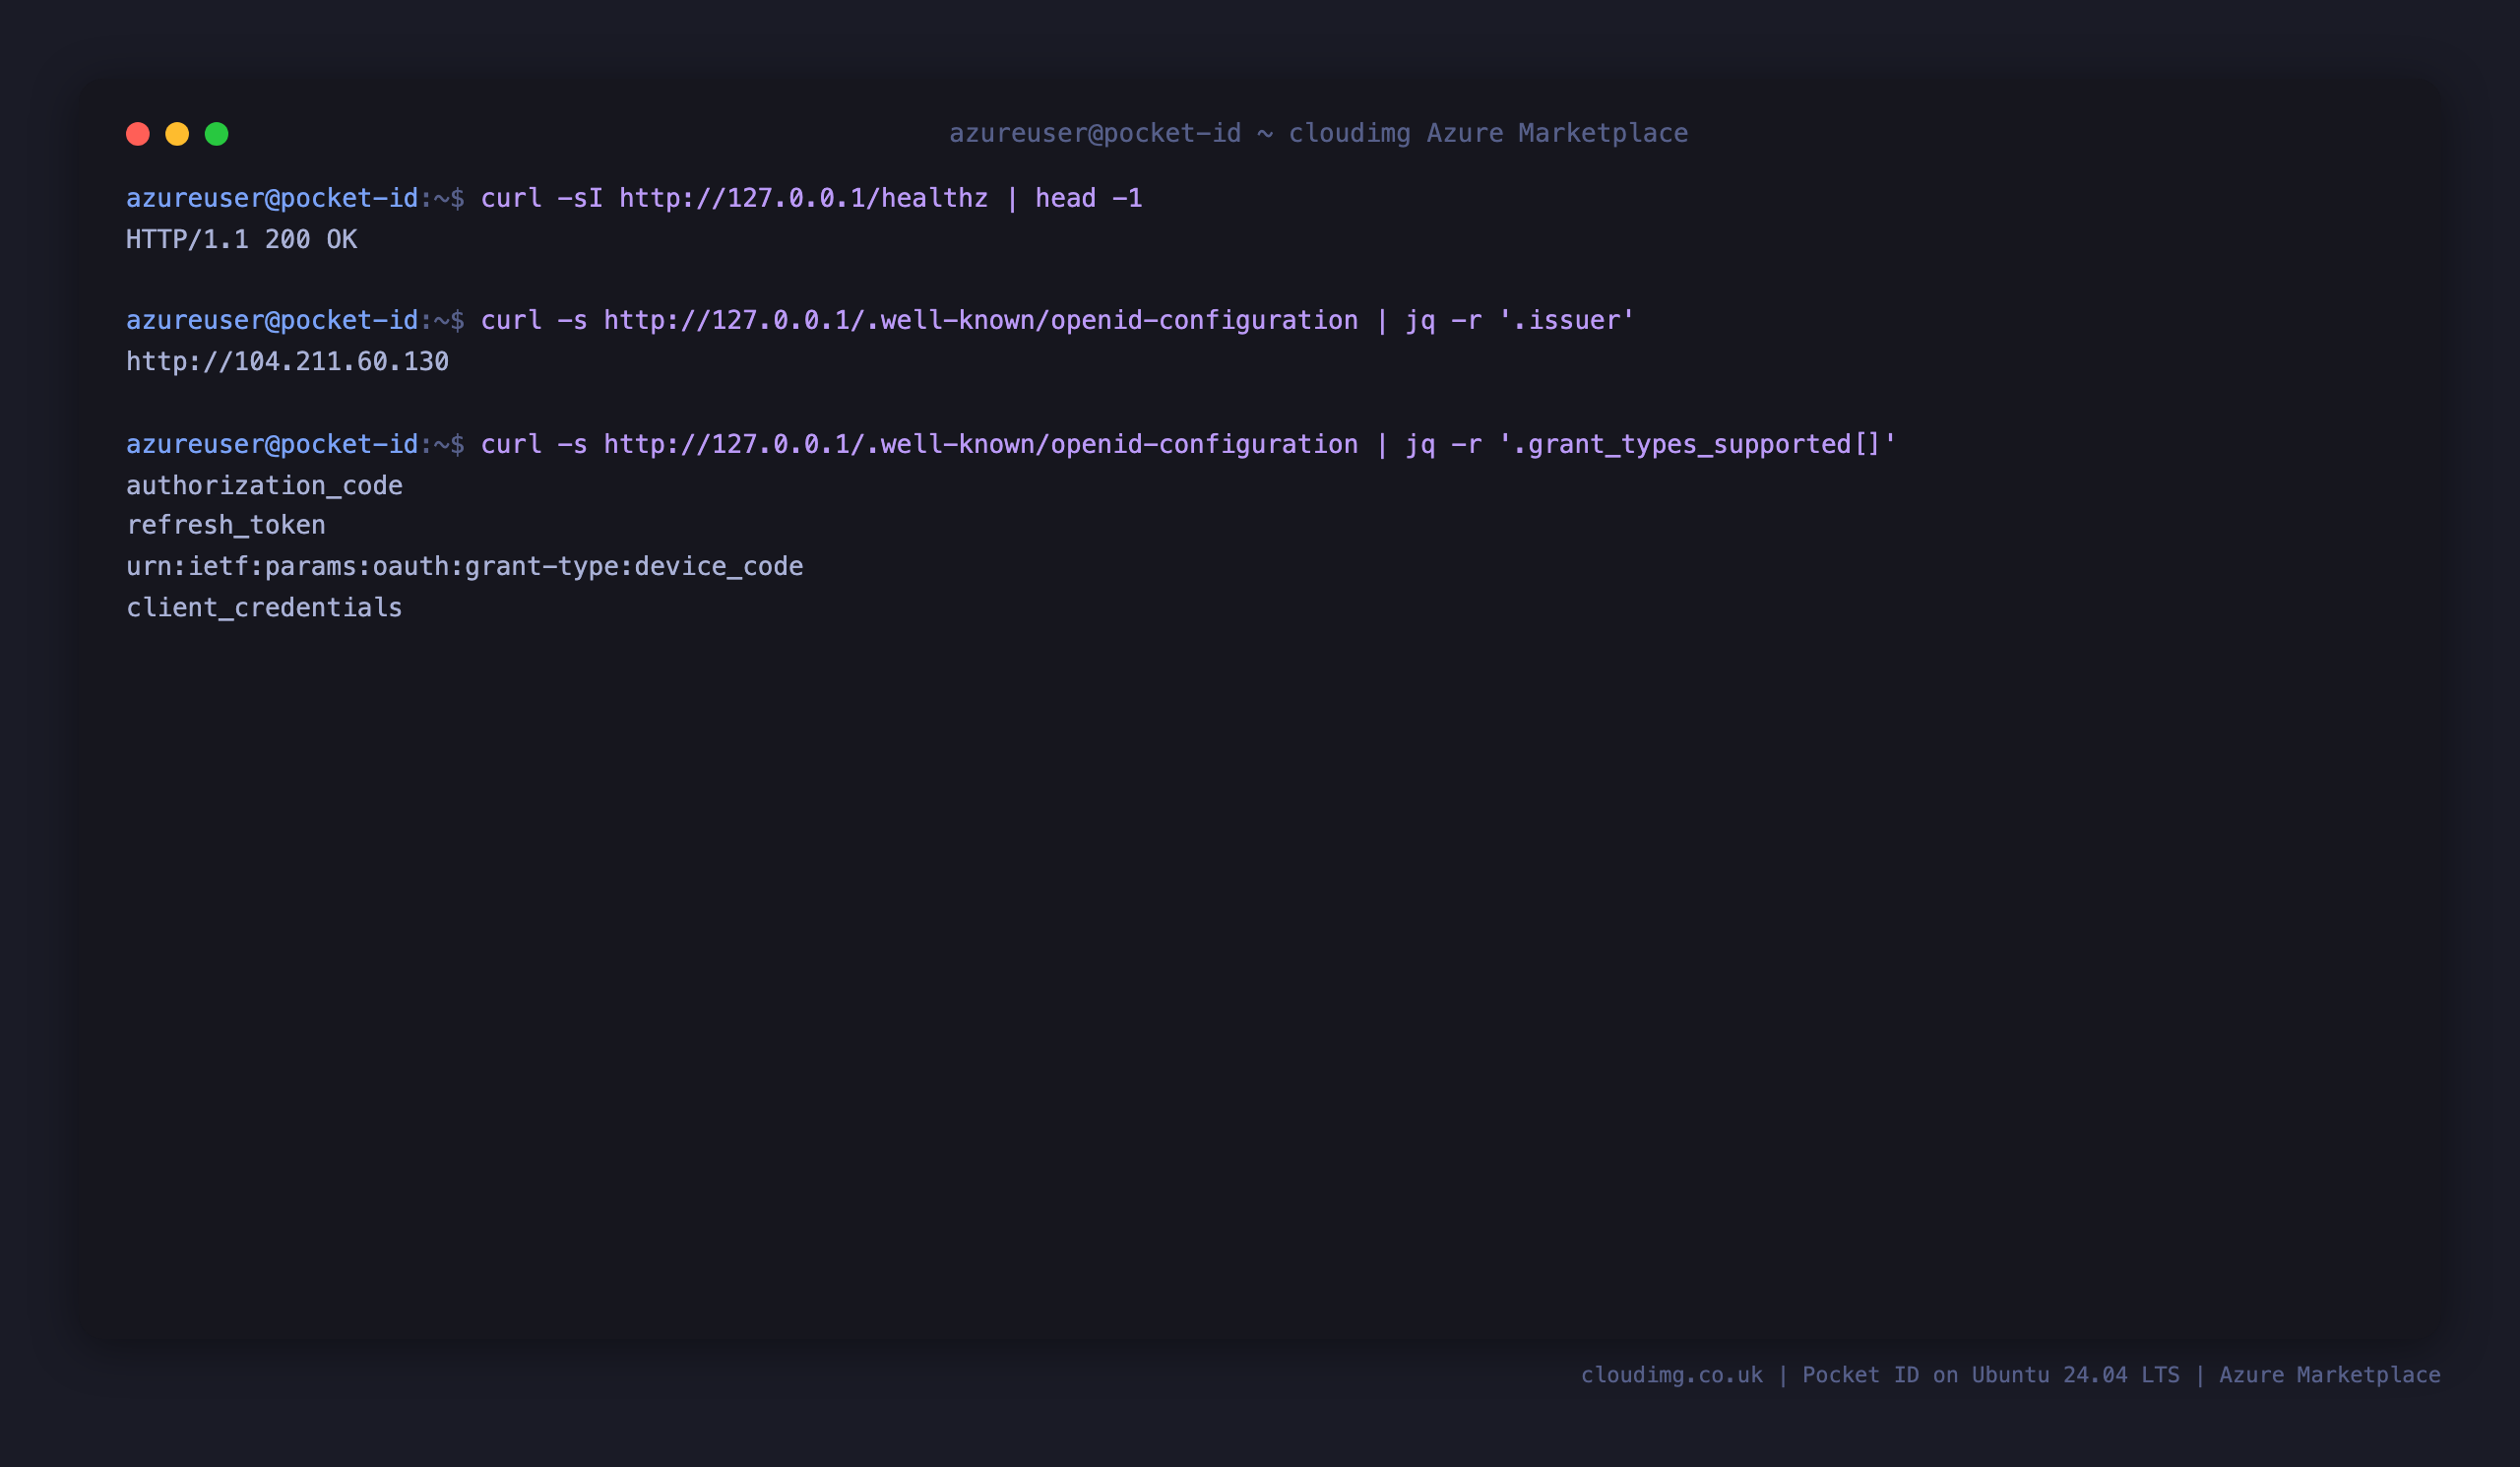Click the 'HTTP/1.1 200 OK' output line
The width and height of the screenshot is (2520, 1467).
click(241, 239)
